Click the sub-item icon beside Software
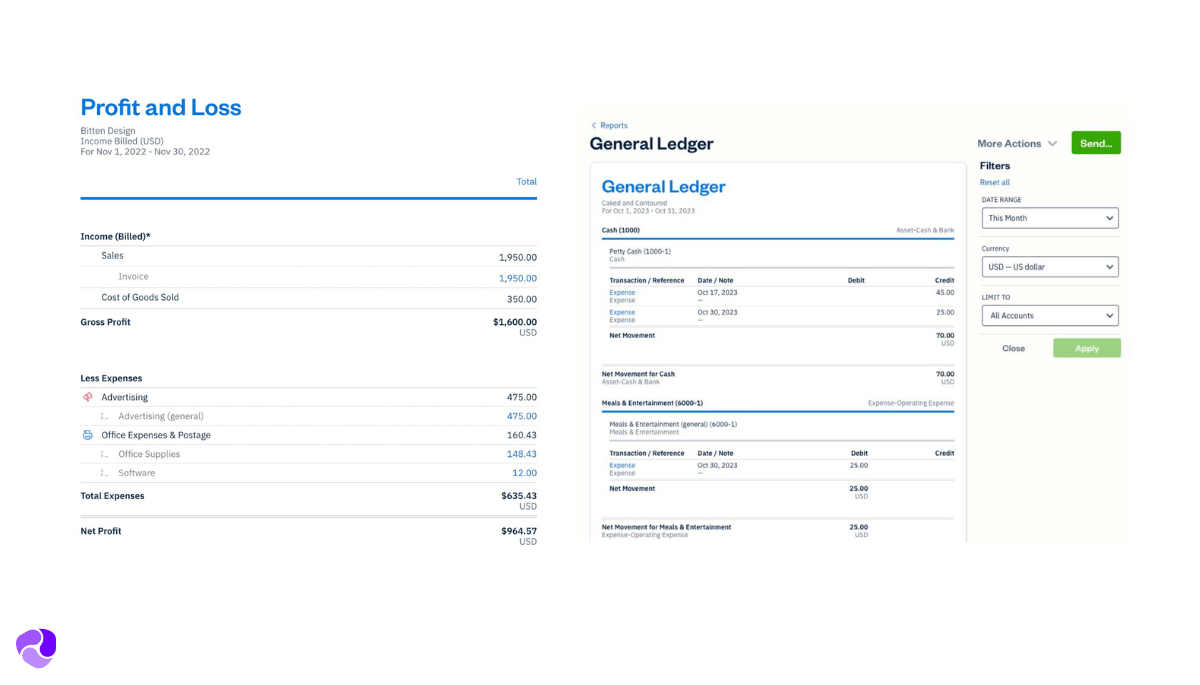Image resolution: width=1200 pixels, height=685 pixels. [x=104, y=473]
